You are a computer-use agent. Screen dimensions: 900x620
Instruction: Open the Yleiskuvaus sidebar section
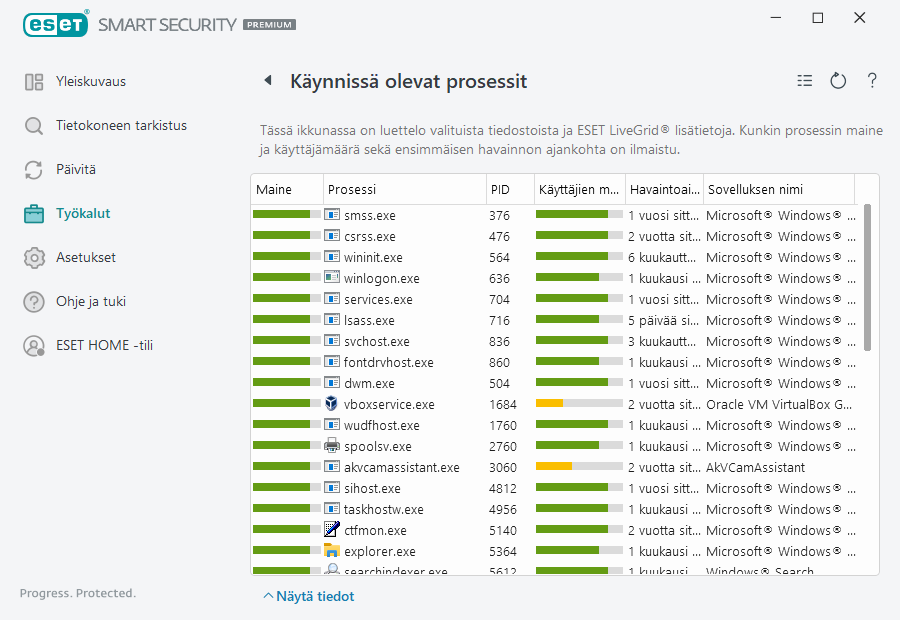(90, 82)
